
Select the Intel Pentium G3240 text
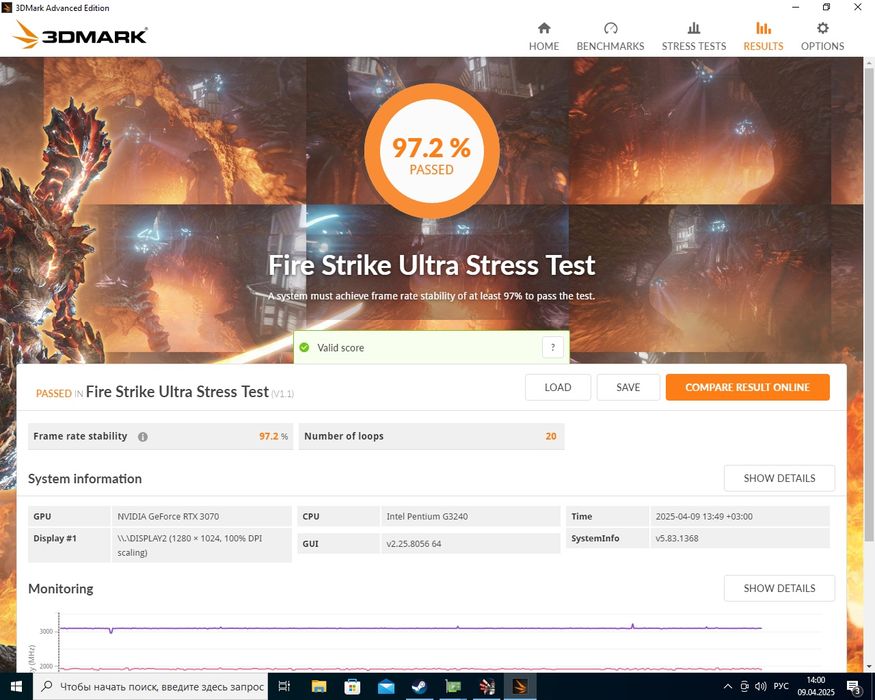(427, 516)
